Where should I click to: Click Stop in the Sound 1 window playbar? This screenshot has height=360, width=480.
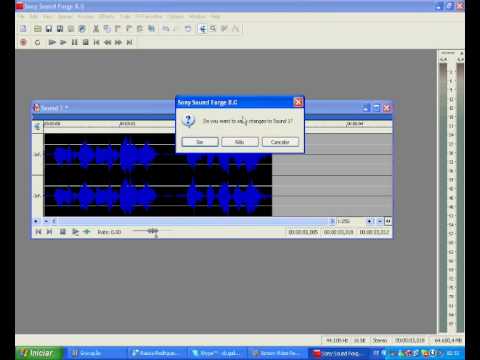62,232
